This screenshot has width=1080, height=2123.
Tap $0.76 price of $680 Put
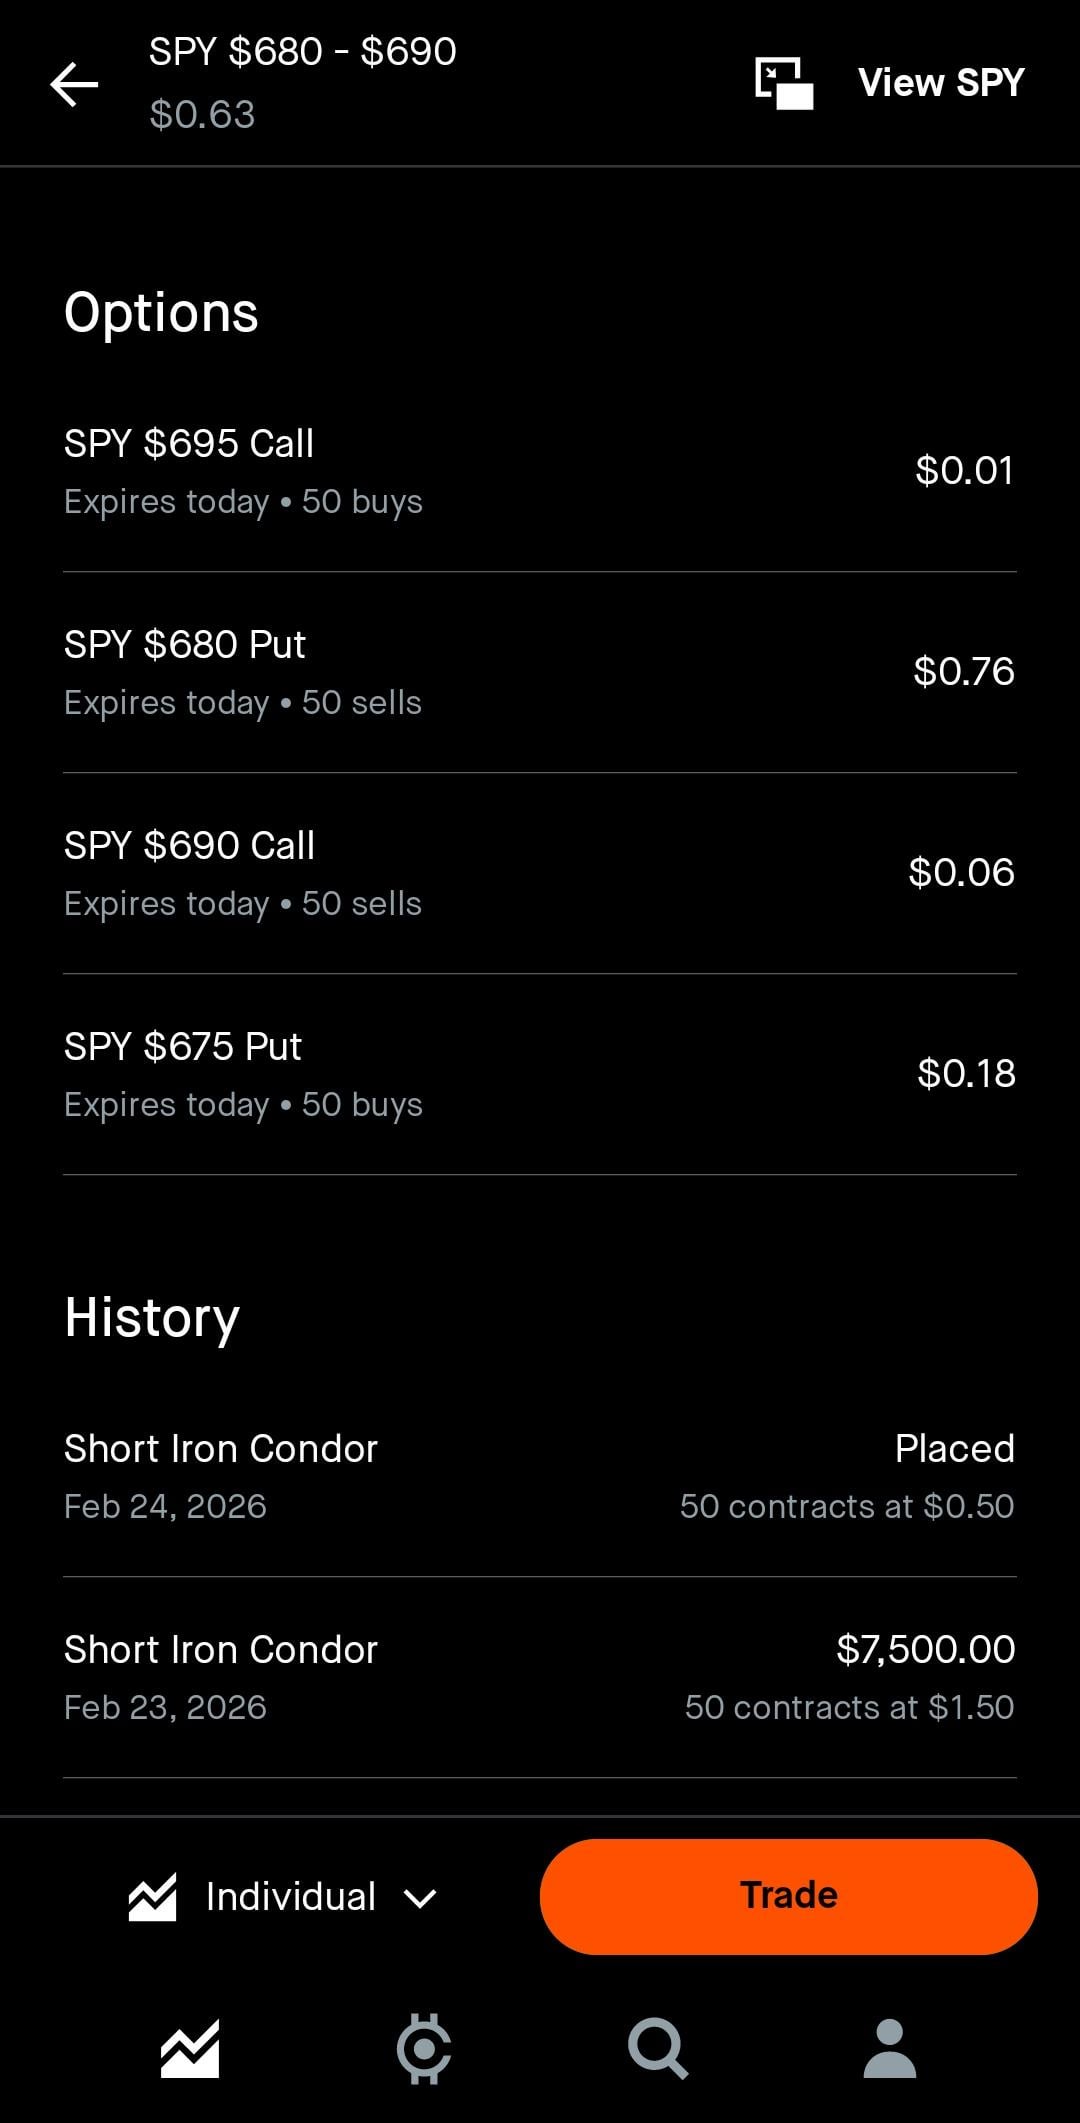click(x=963, y=671)
